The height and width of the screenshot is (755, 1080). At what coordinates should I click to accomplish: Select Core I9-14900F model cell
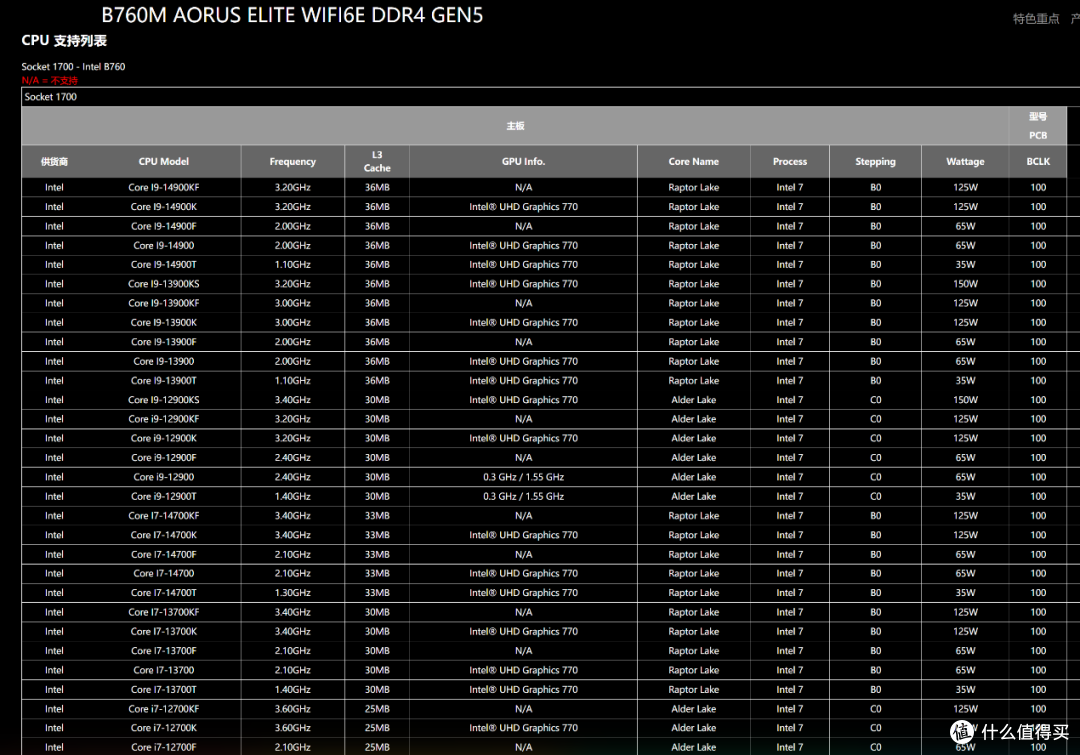163,226
